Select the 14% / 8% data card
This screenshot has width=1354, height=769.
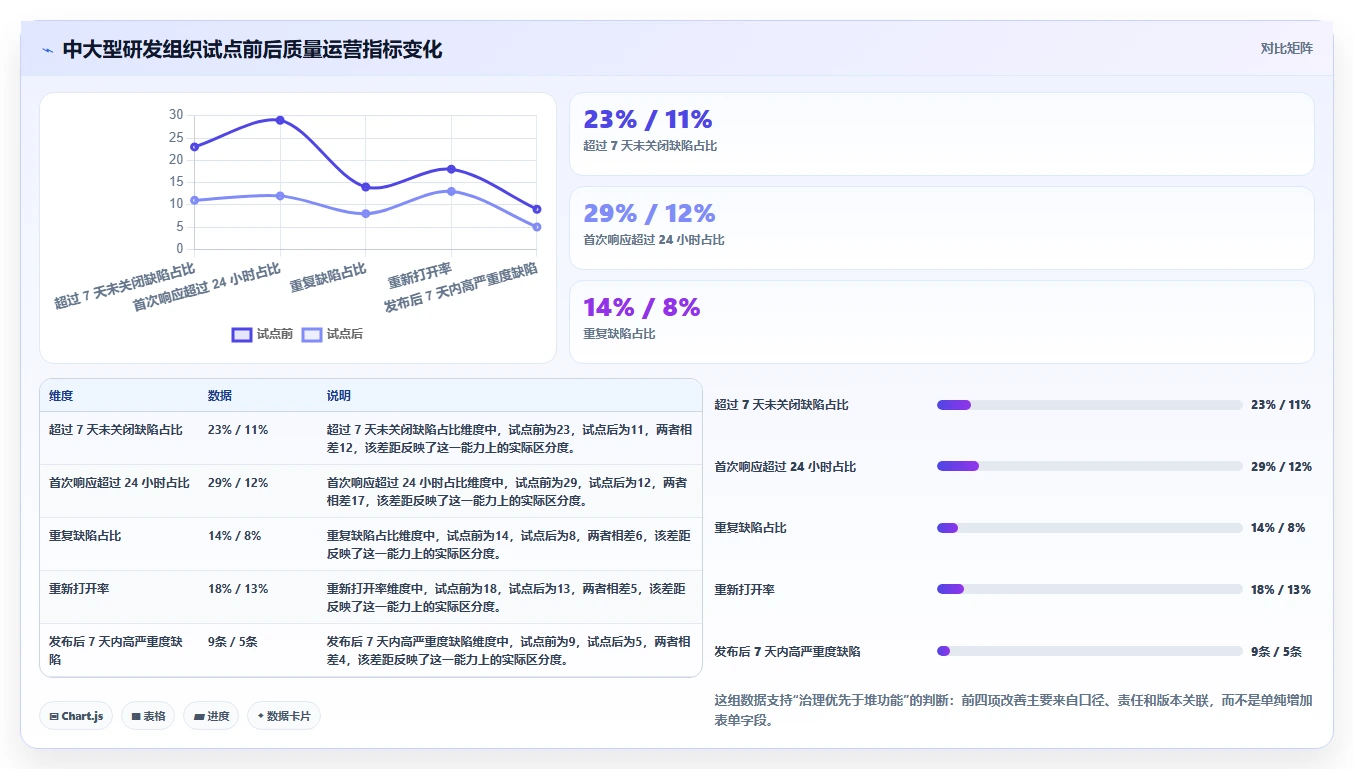click(x=941, y=322)
